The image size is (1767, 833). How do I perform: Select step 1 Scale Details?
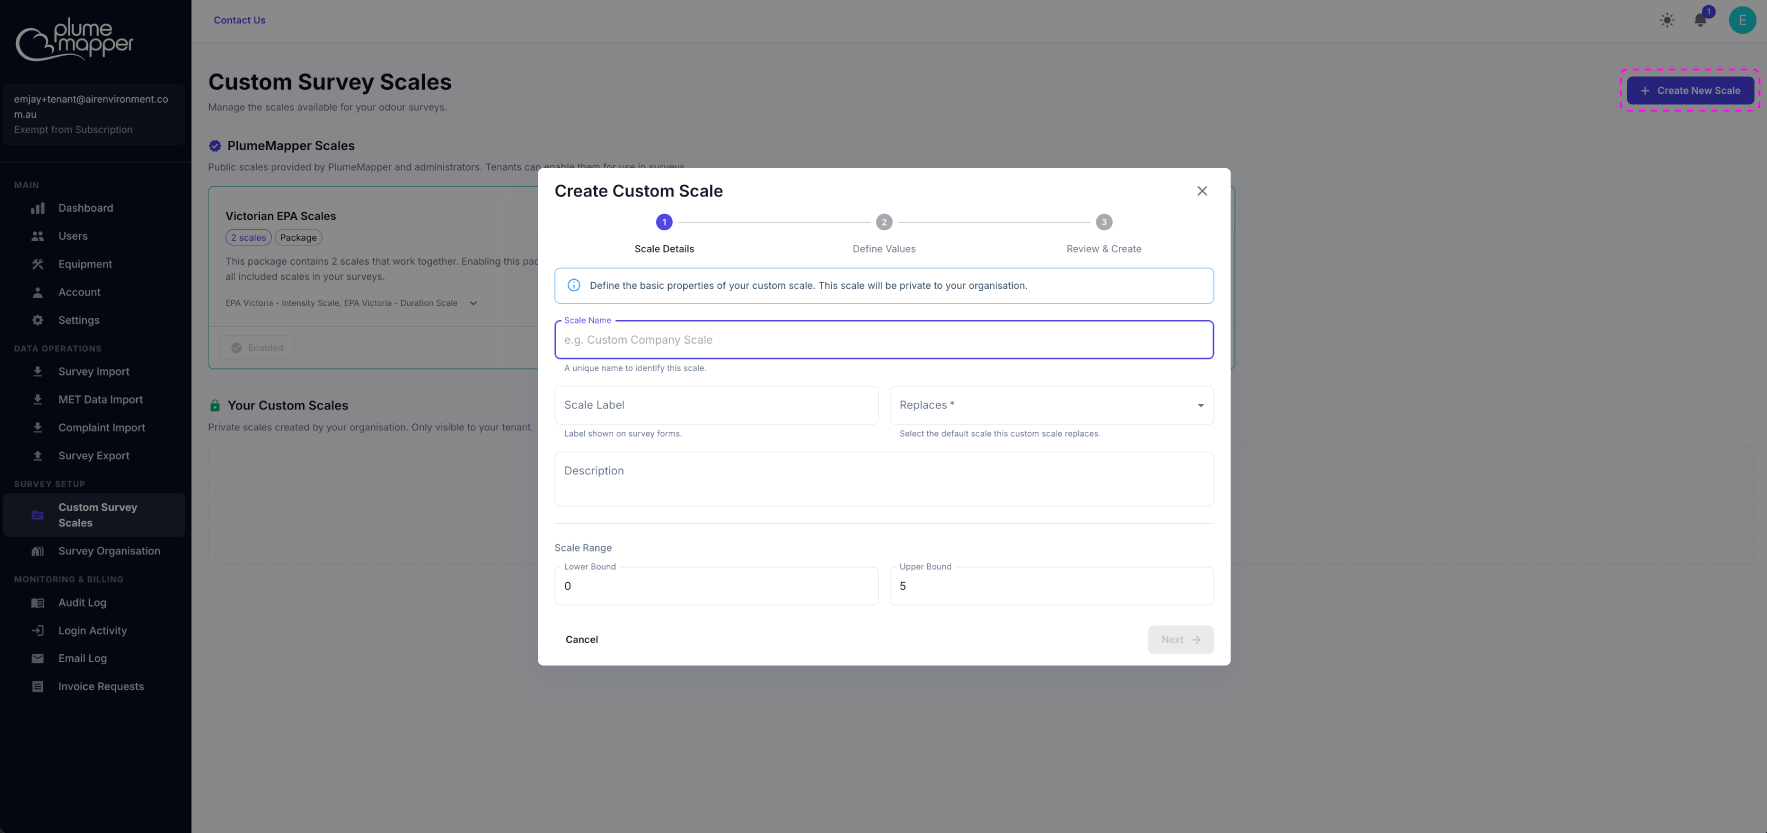(664, 234)
